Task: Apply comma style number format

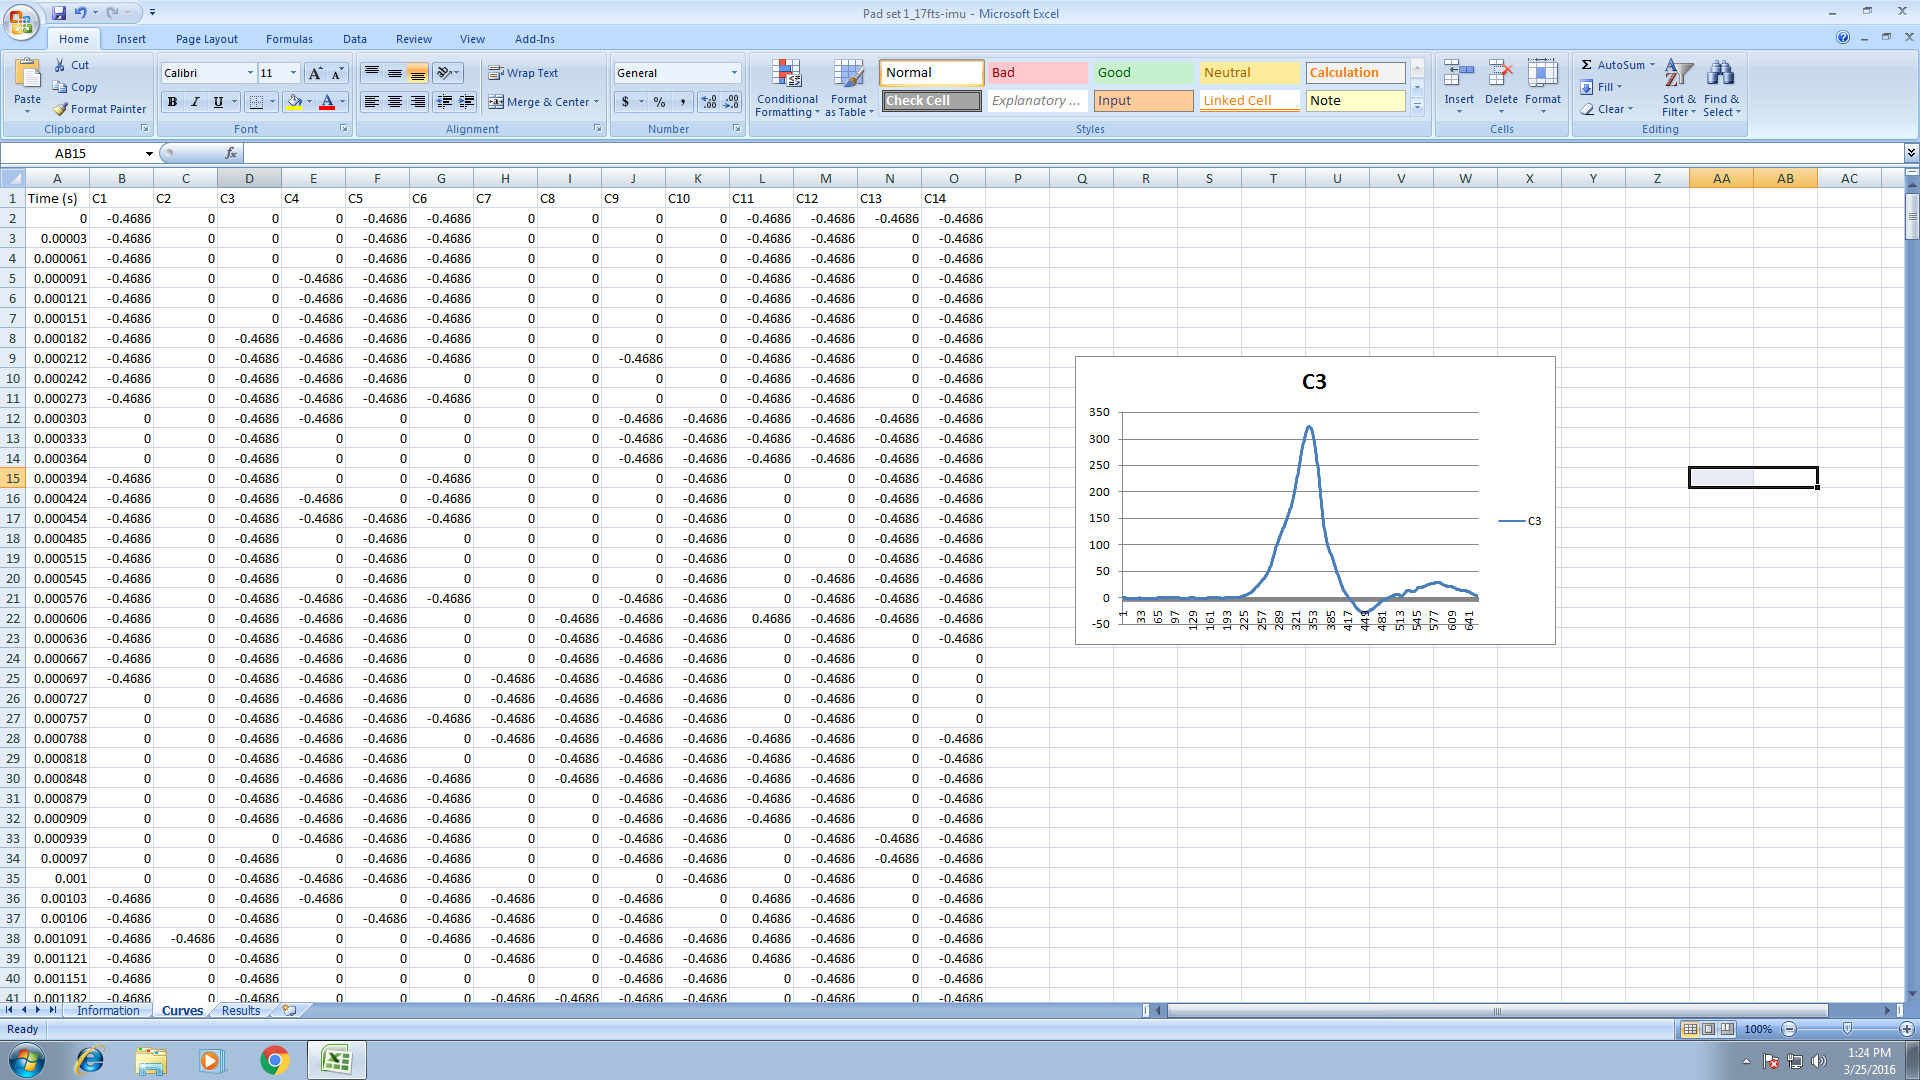Action: (x=683, y=102)
